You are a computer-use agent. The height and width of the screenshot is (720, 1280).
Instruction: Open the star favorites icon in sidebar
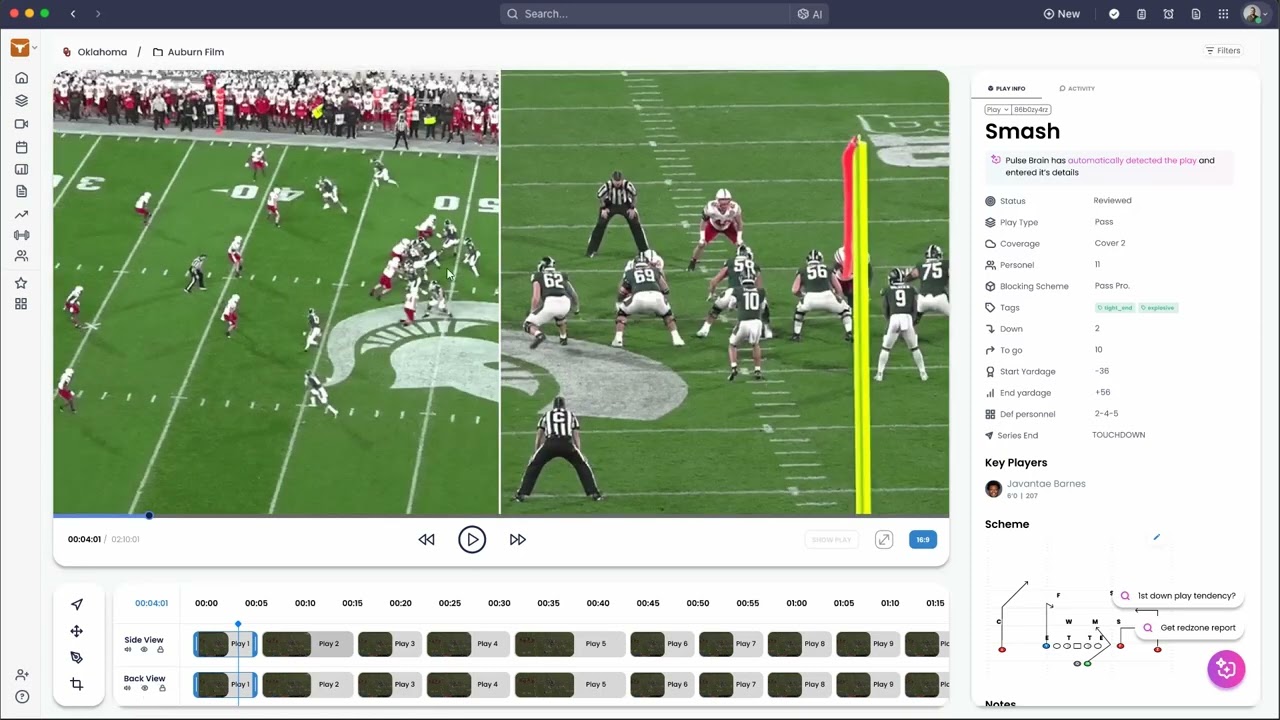21,283
